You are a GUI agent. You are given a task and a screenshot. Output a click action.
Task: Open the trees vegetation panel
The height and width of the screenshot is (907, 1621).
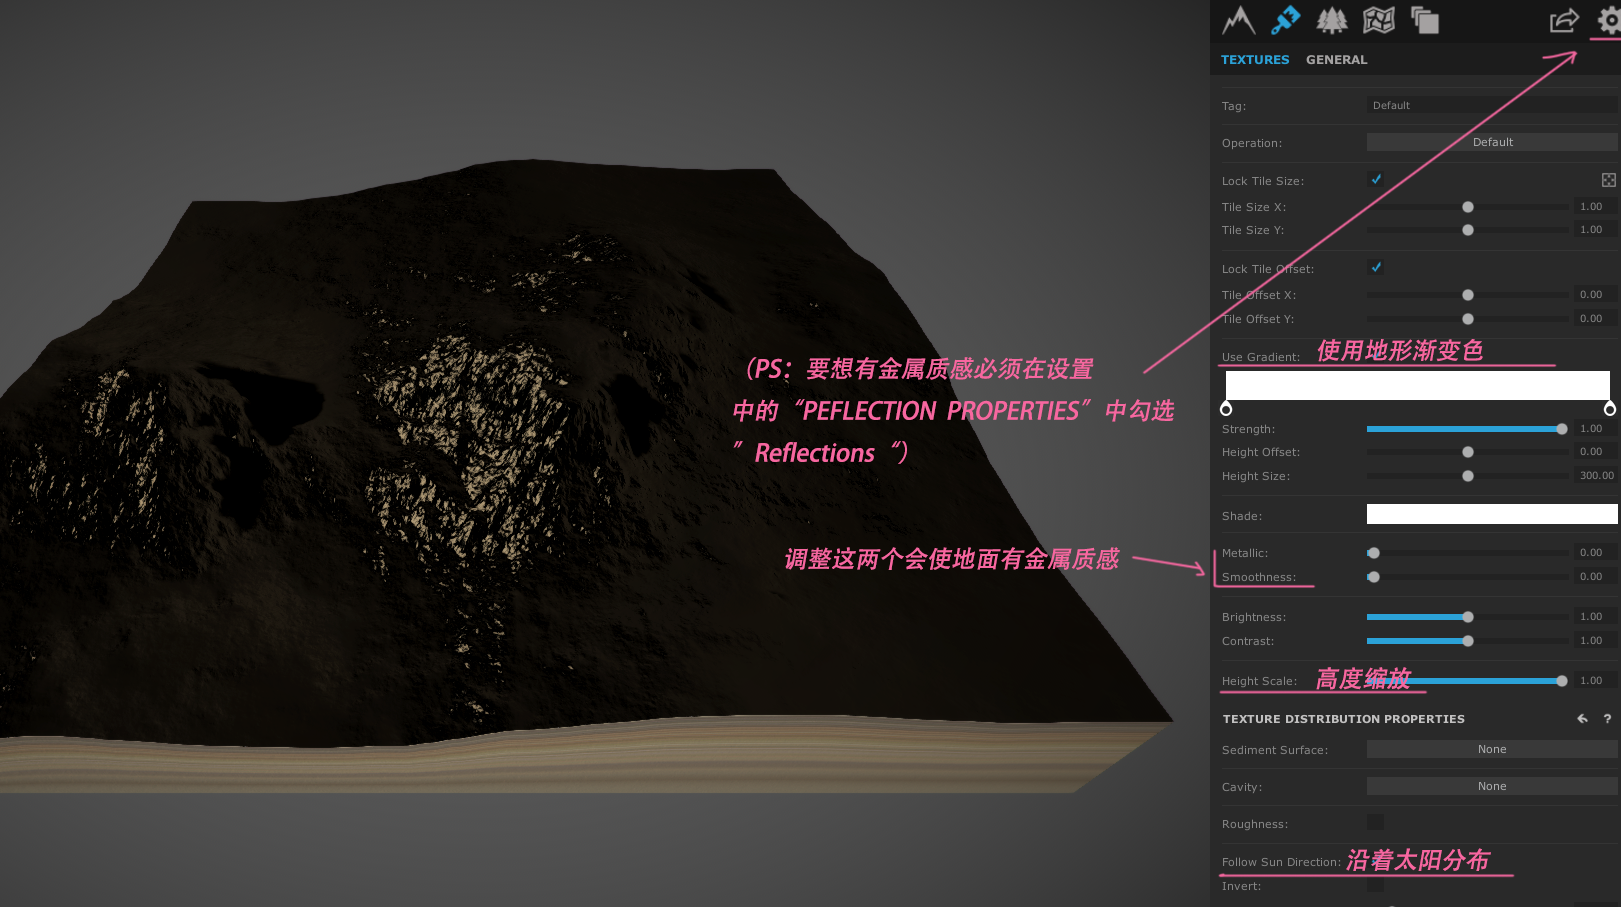pyautogui.click(x=1332, y=20)
